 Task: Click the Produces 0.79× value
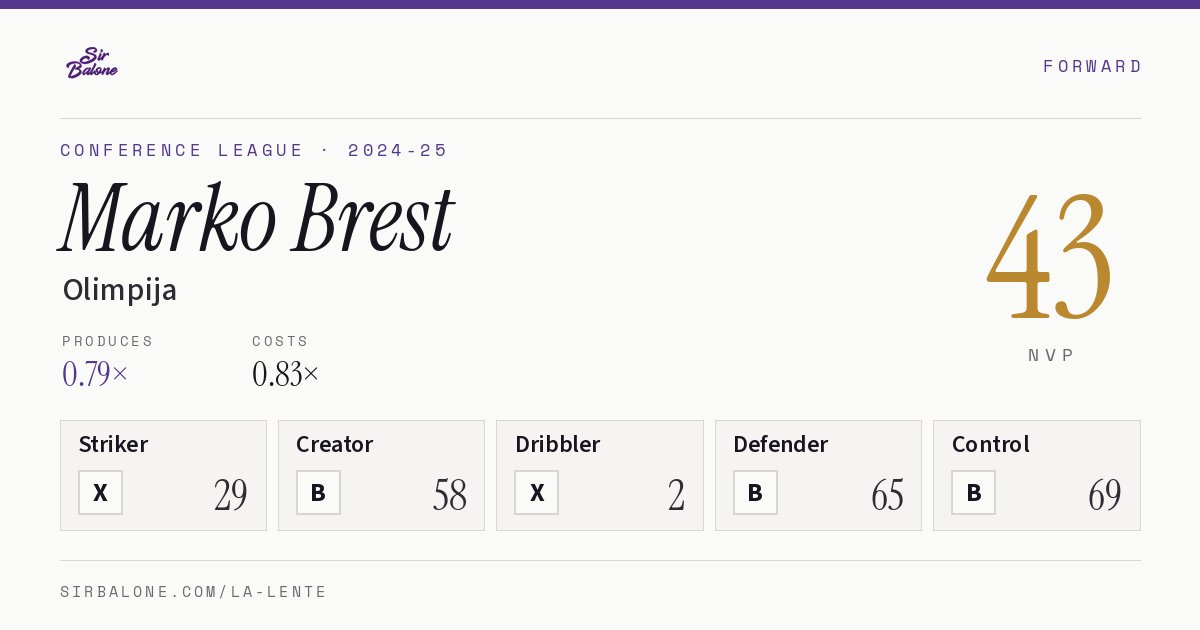[95, 374]
